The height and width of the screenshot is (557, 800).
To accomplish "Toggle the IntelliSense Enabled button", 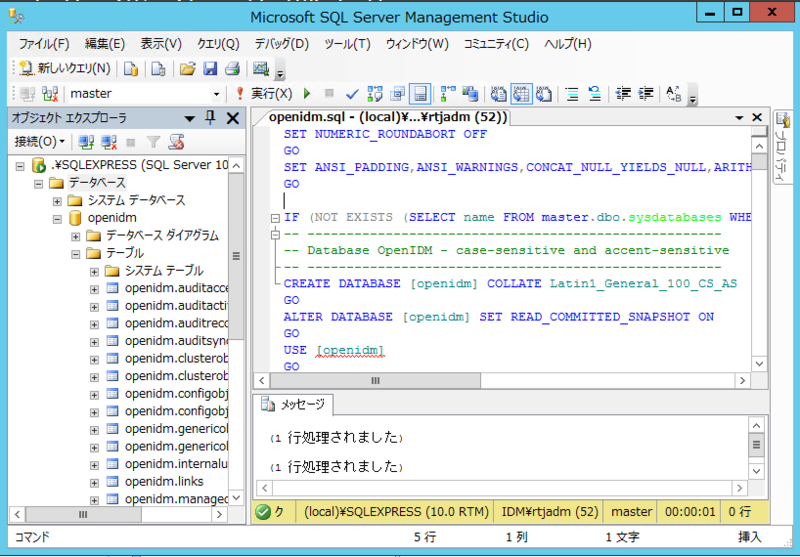I will pyautogui.click(x=420, y=94).
